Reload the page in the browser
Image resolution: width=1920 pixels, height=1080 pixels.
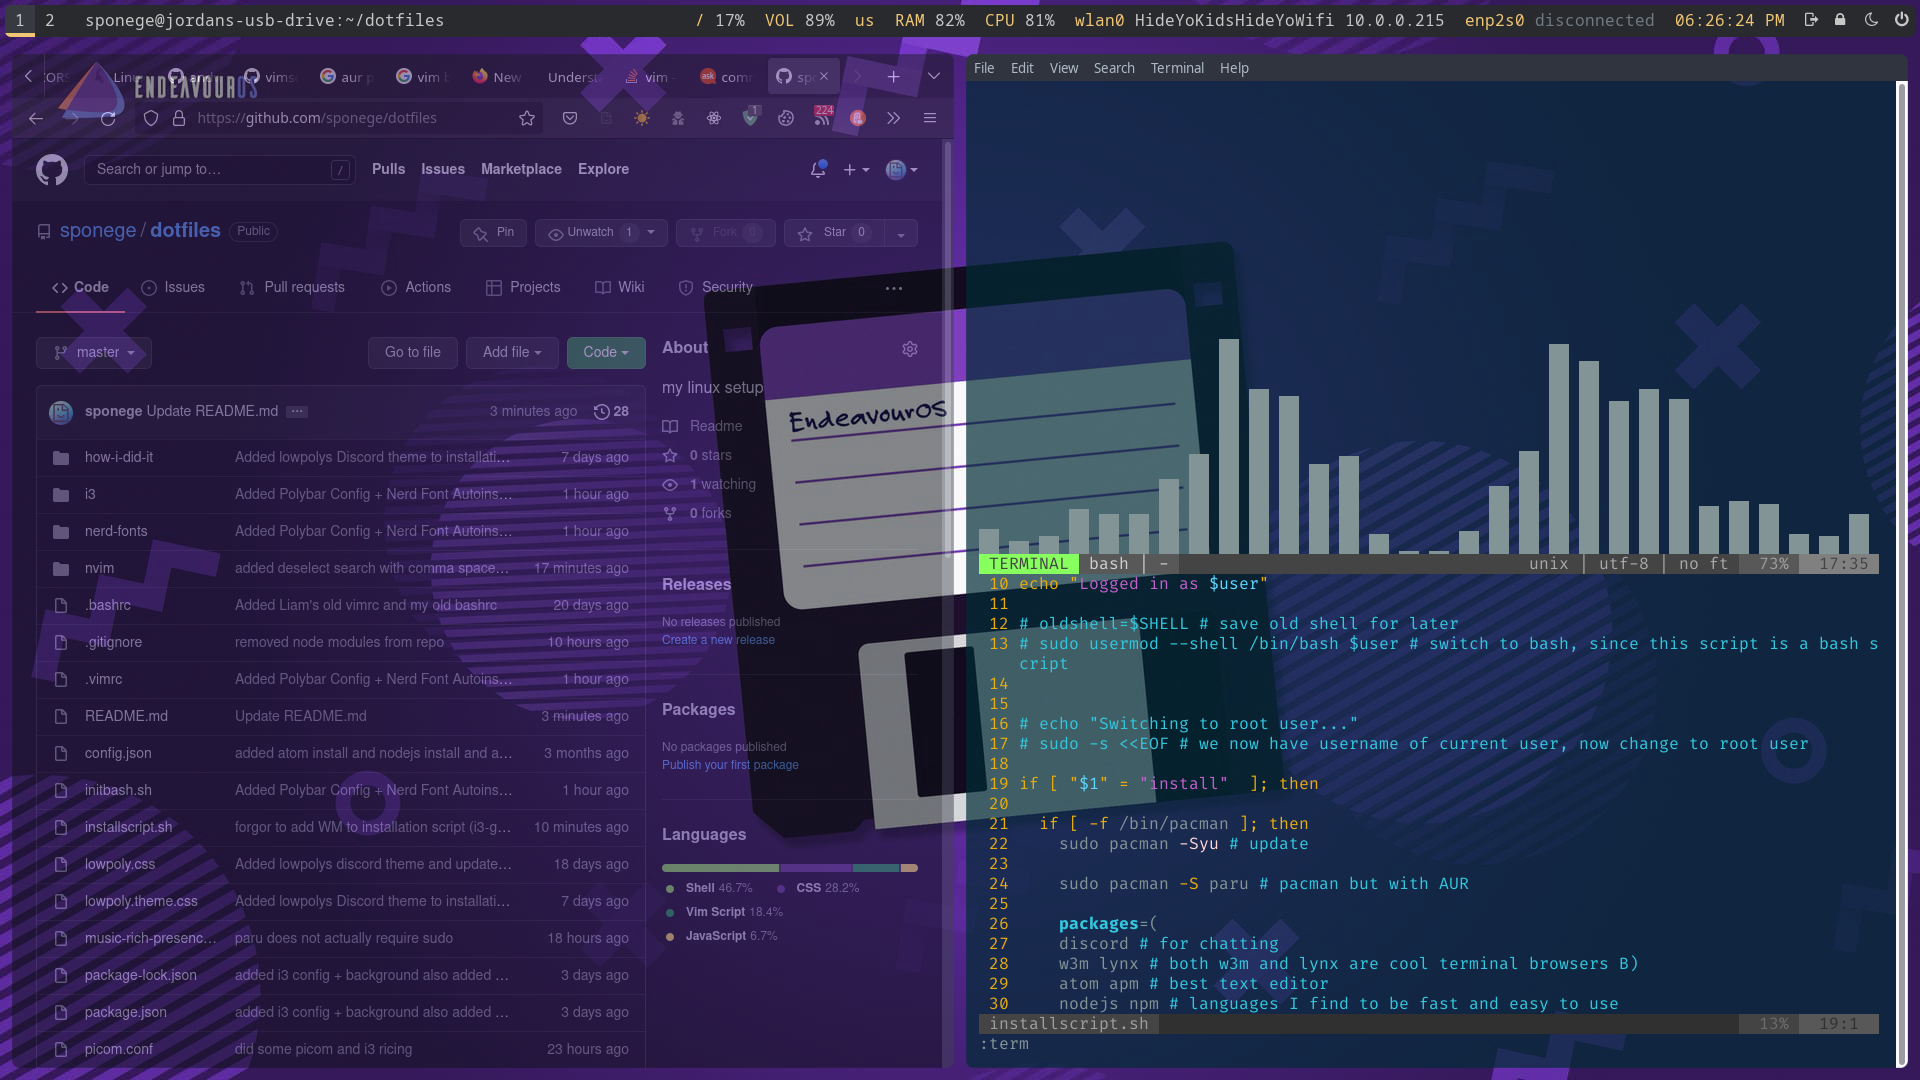108,118
